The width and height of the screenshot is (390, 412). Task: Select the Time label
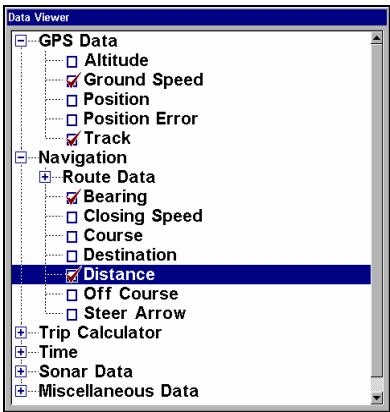click(x=58, y=352)
